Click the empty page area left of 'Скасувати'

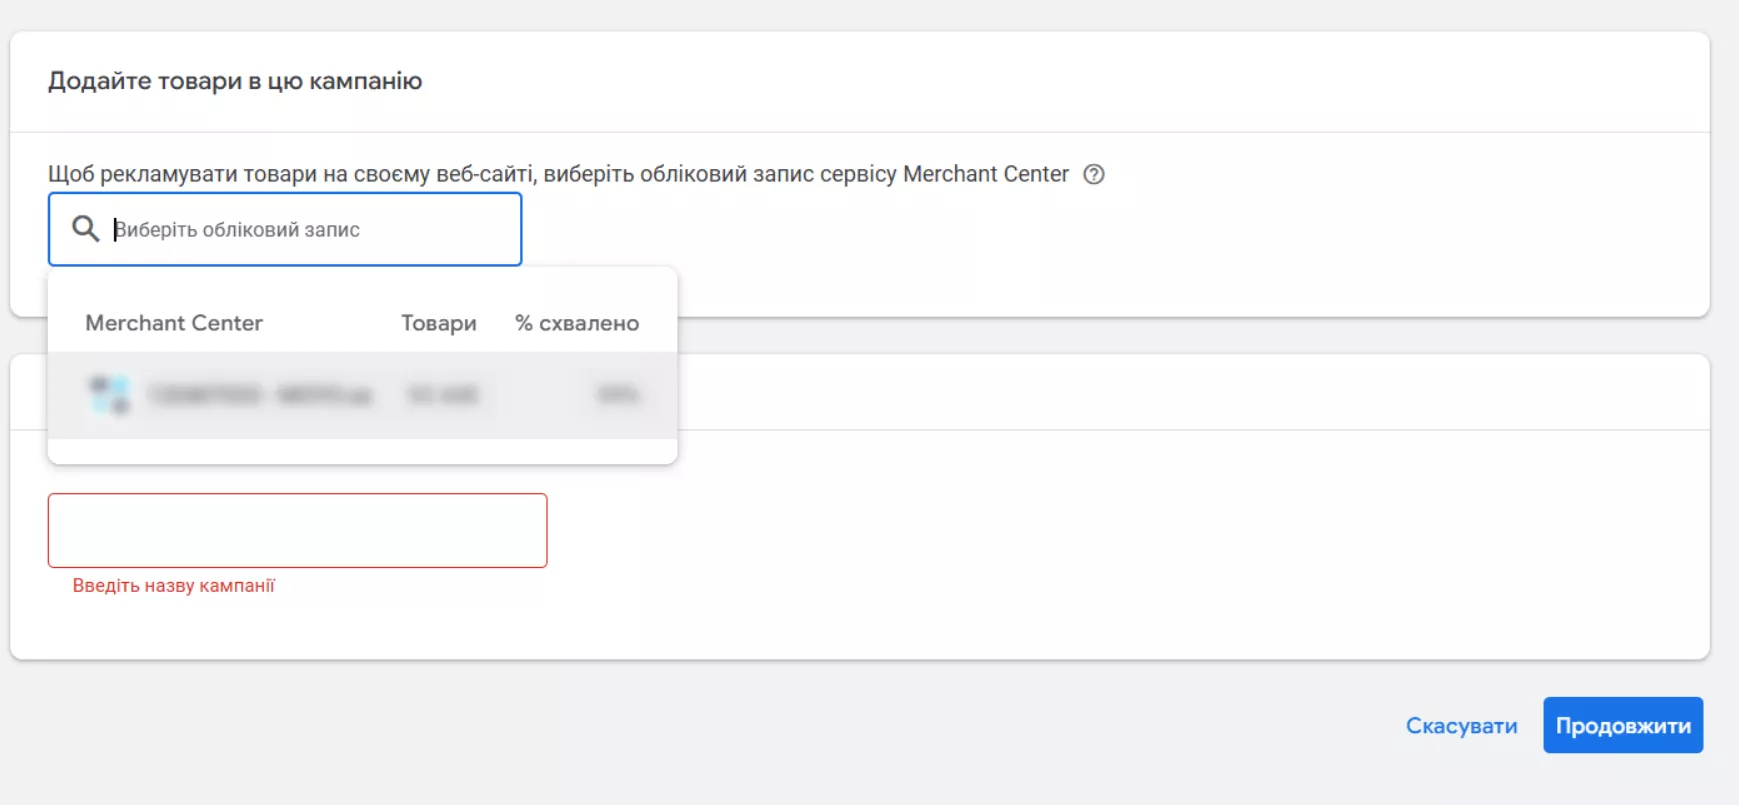pyautogui.click(x=900, y=726)
